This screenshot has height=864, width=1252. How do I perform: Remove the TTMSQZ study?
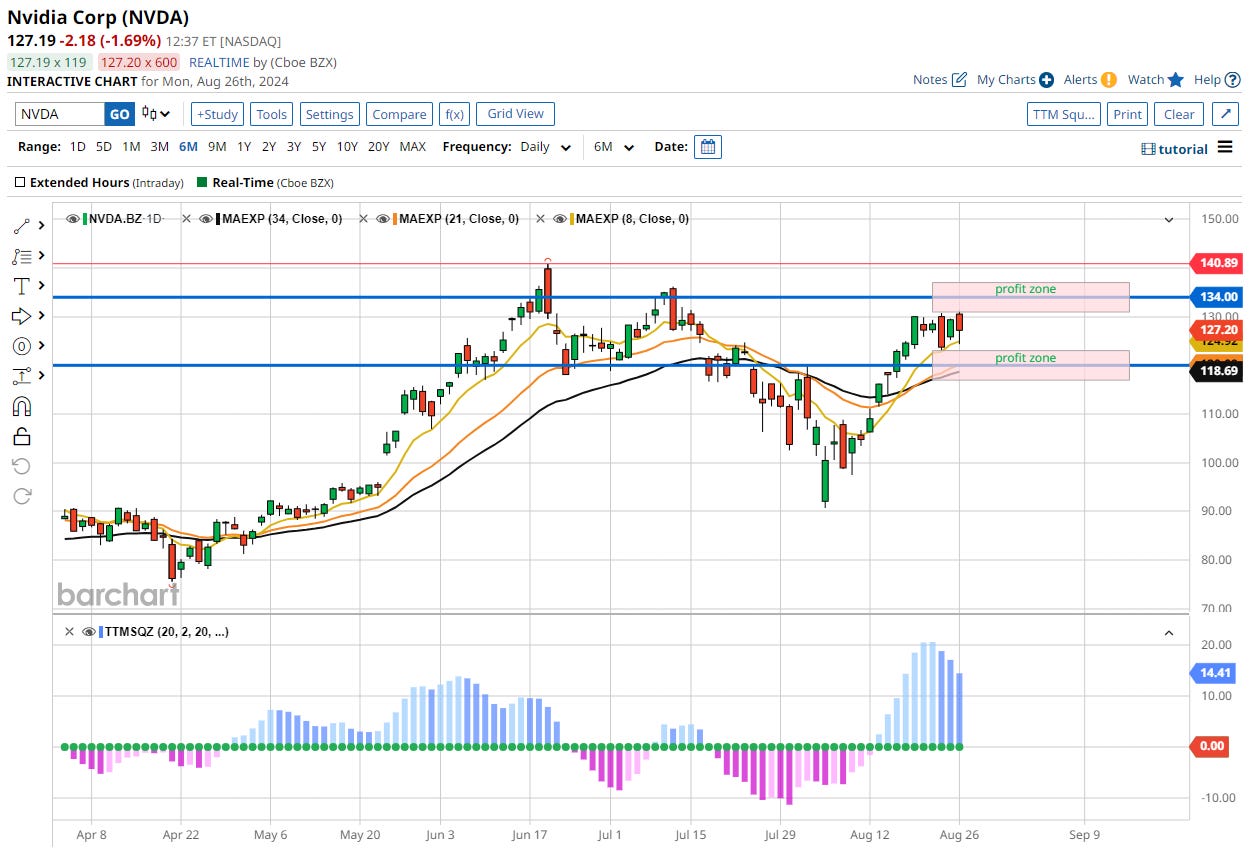point(69,632)
